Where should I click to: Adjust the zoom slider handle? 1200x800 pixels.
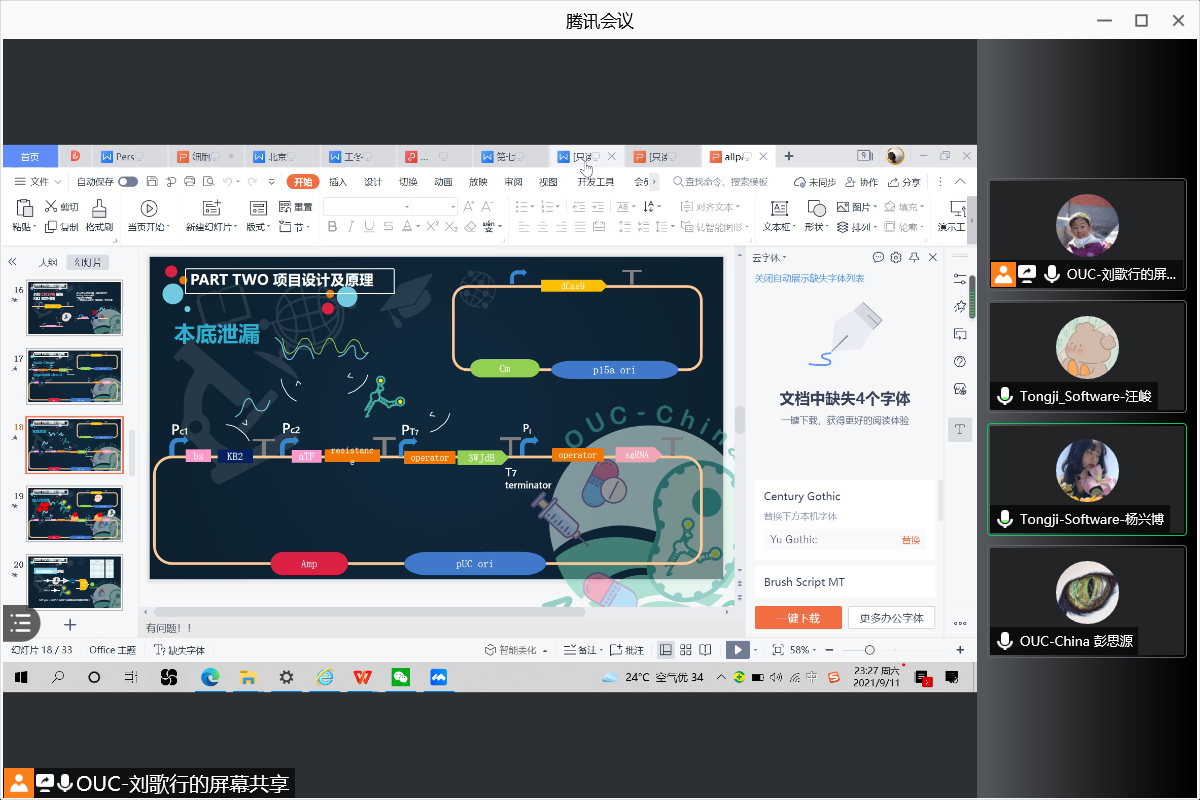[x=870, y=650]
